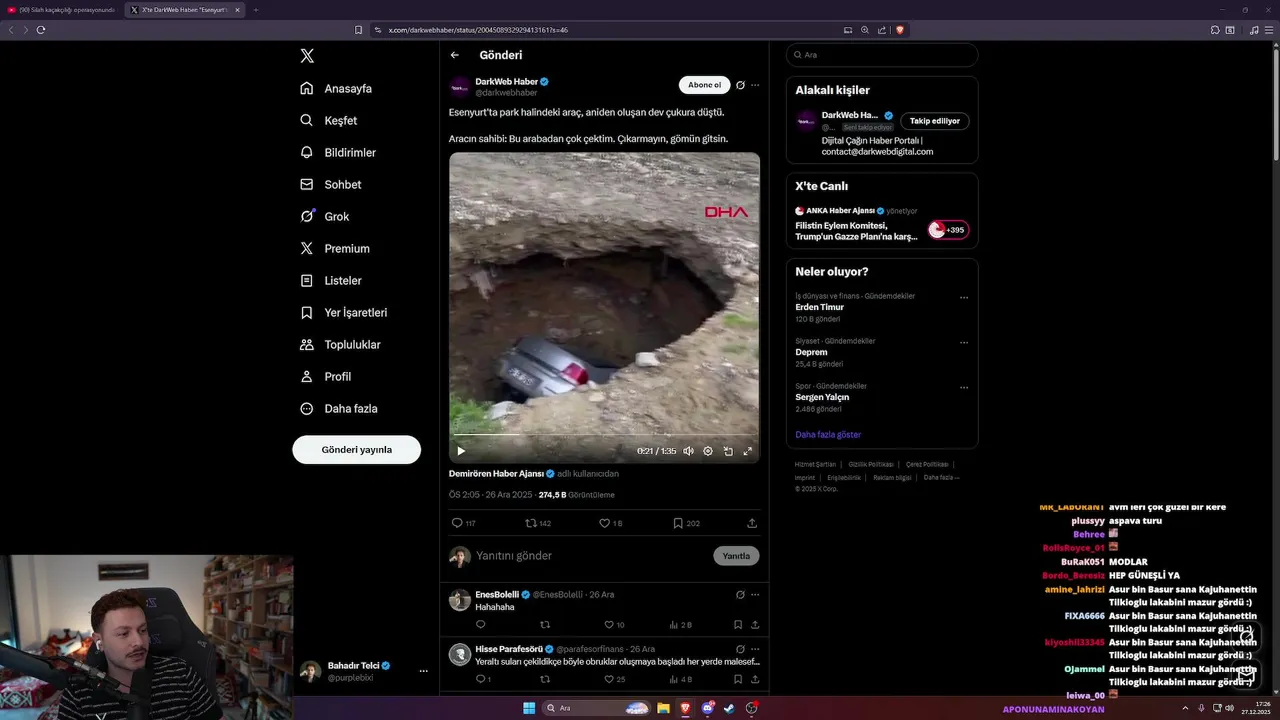Open a new browser tab
The image size is (1280, 720).
(x=255, y=10)
